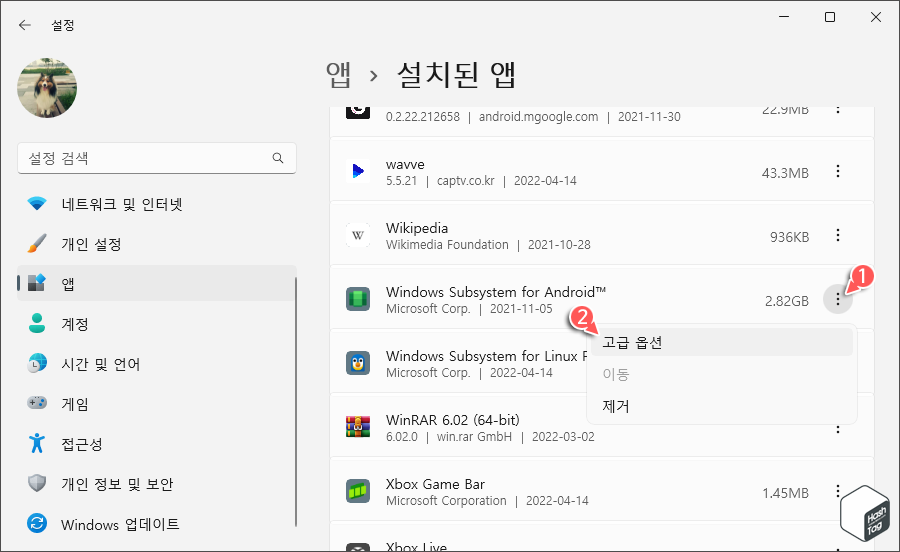Minimize the 설정 window
The width and height of the screenshot is (900, 552).
(783, 17)
